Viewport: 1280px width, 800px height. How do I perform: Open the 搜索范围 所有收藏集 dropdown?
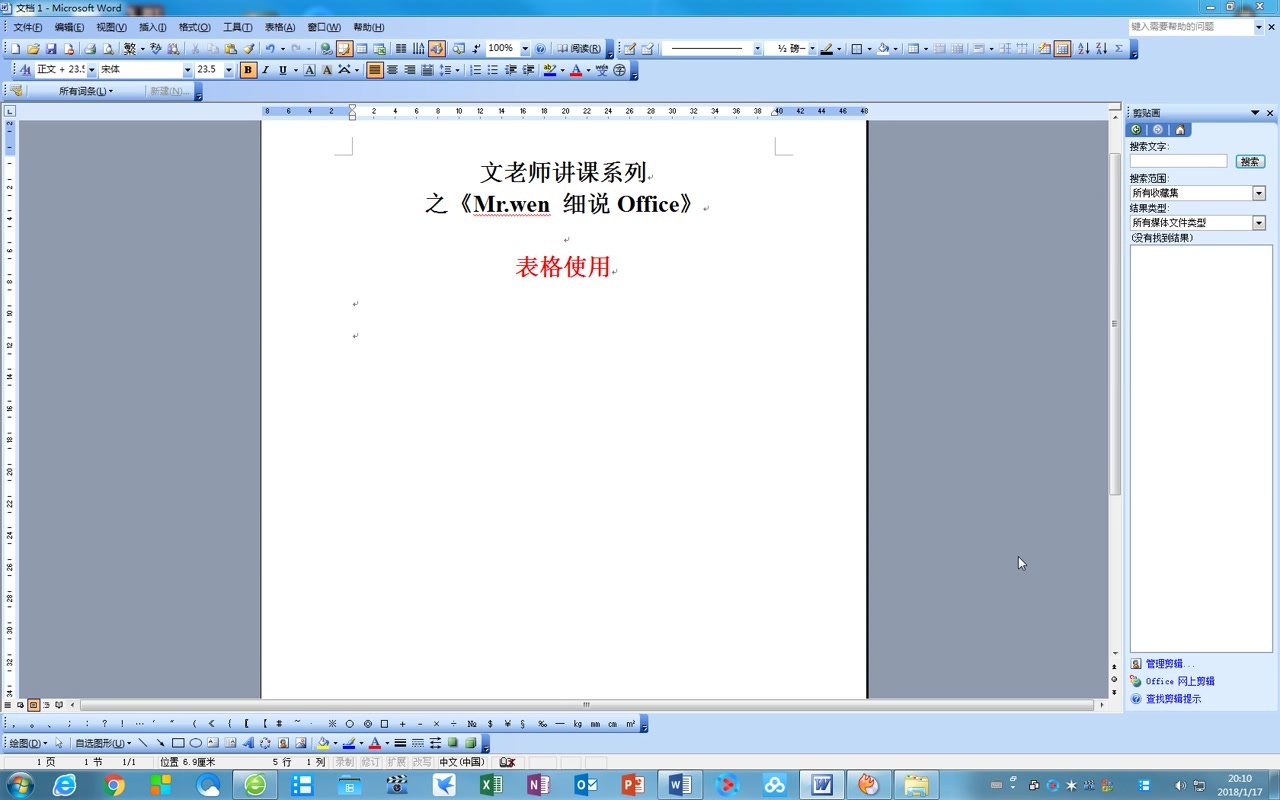pyautogui.click(x=1259, y=193)
